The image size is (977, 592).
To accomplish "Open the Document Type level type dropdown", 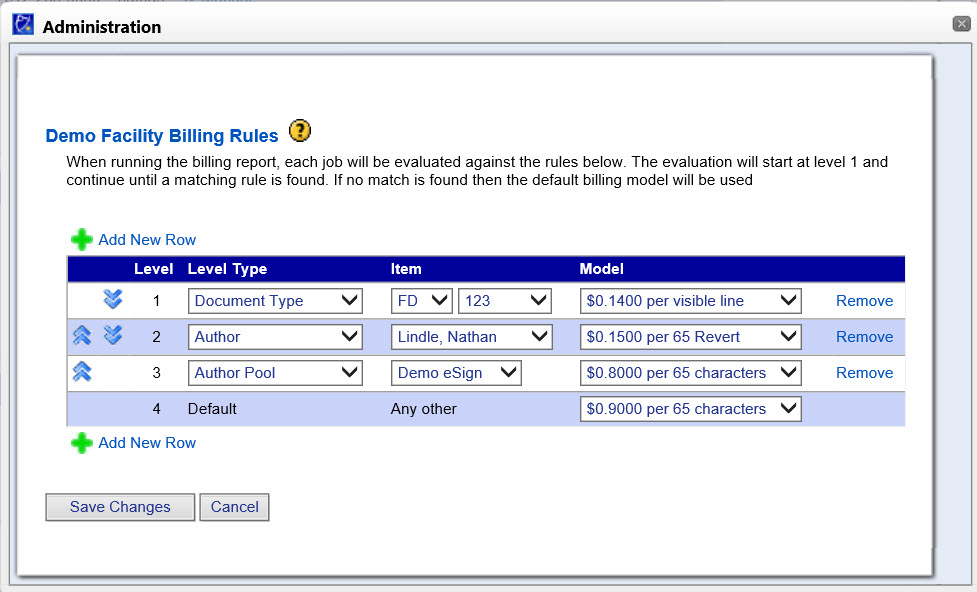I will (275, 301).
